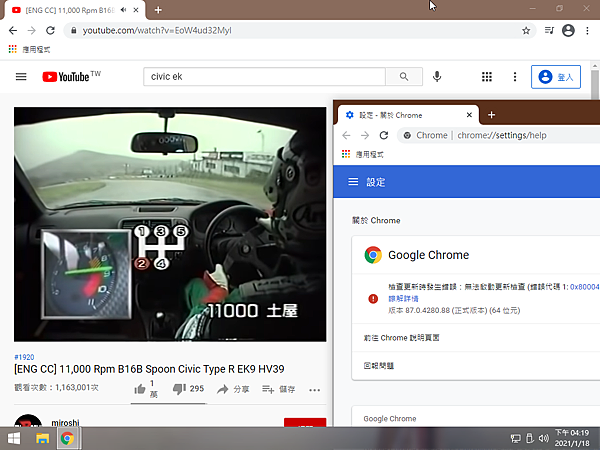Click the youtube.com/watch address bar
The width and height of the screenshot is (600, 450).
[295, 31]
